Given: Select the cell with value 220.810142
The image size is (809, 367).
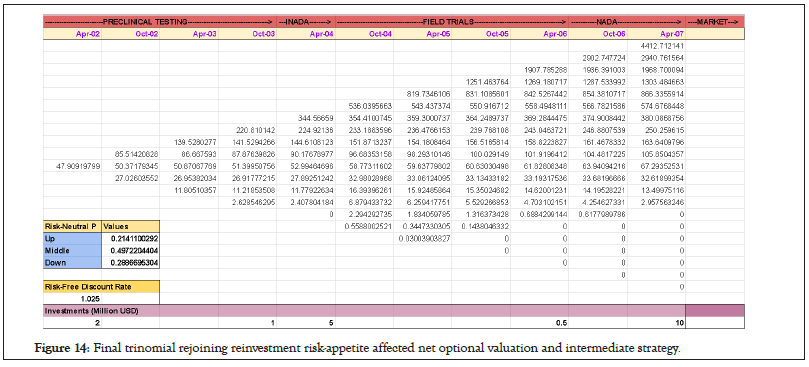Looking at the screenshot, I should [248, 130].
